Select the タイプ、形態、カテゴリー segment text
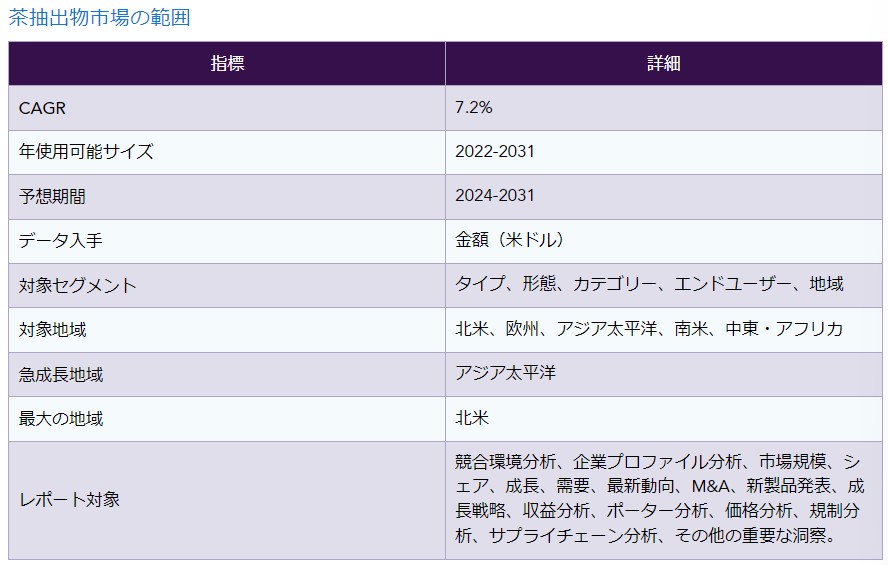 [650, 284]
